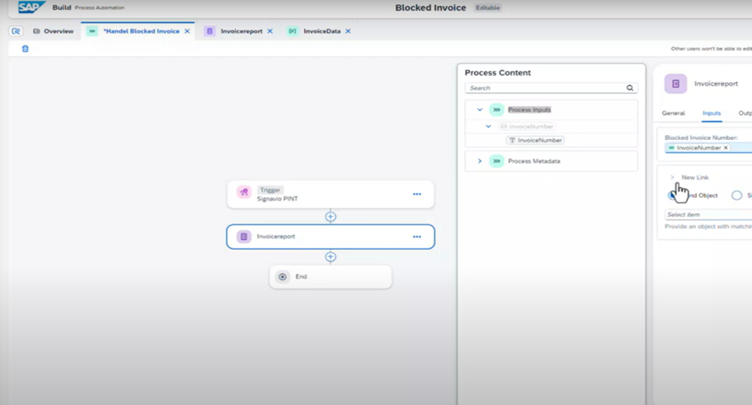
Task: Select the second radio button beside Object option
Action: pyautogui.click(x=737, y=195)
